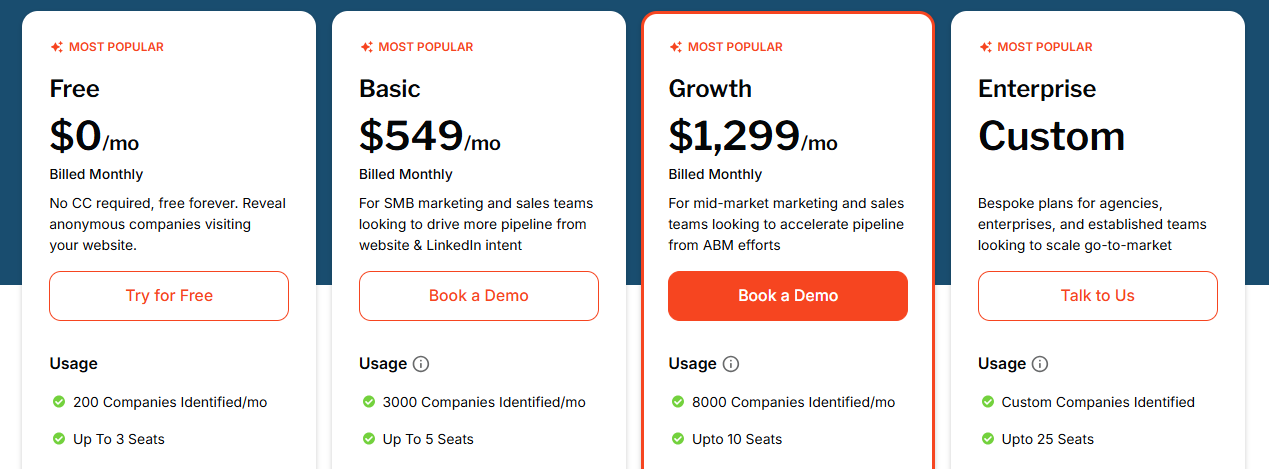Click green check next to Custom Companies Identified
This screenshot has width=1269, height=469.
[x=988, y=402]
